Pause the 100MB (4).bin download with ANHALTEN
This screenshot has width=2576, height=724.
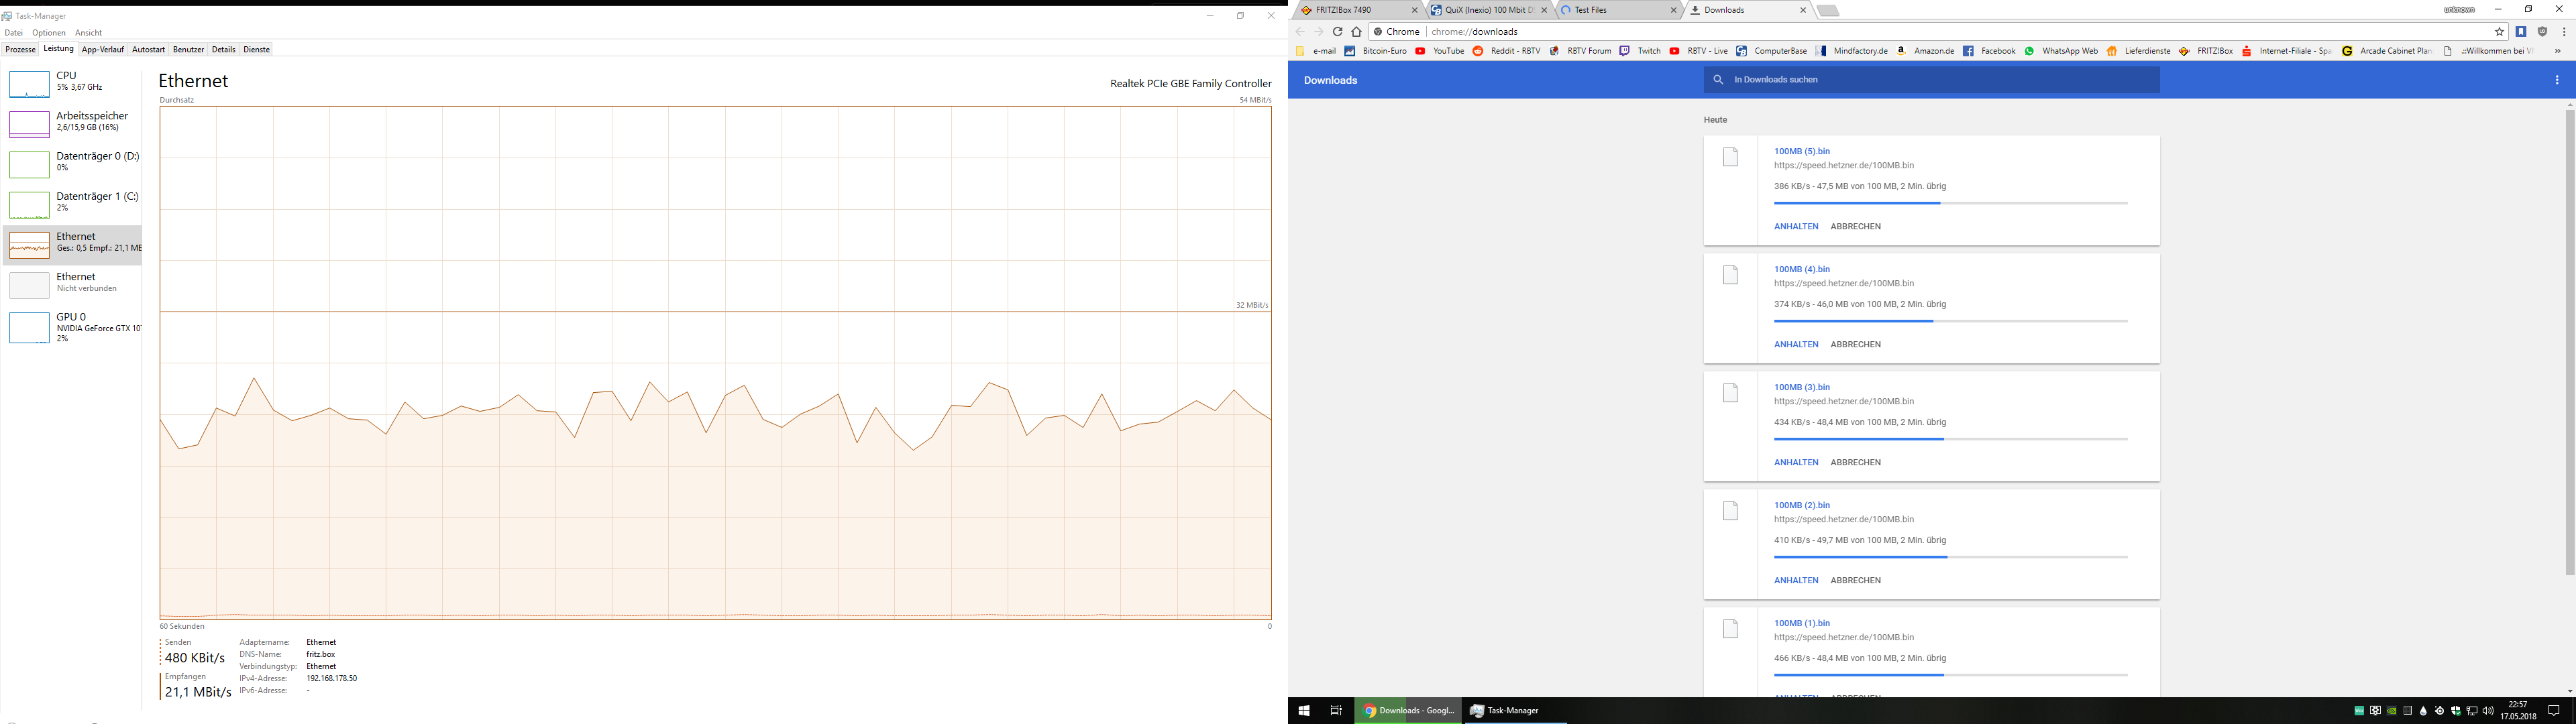pos(1796,344)
